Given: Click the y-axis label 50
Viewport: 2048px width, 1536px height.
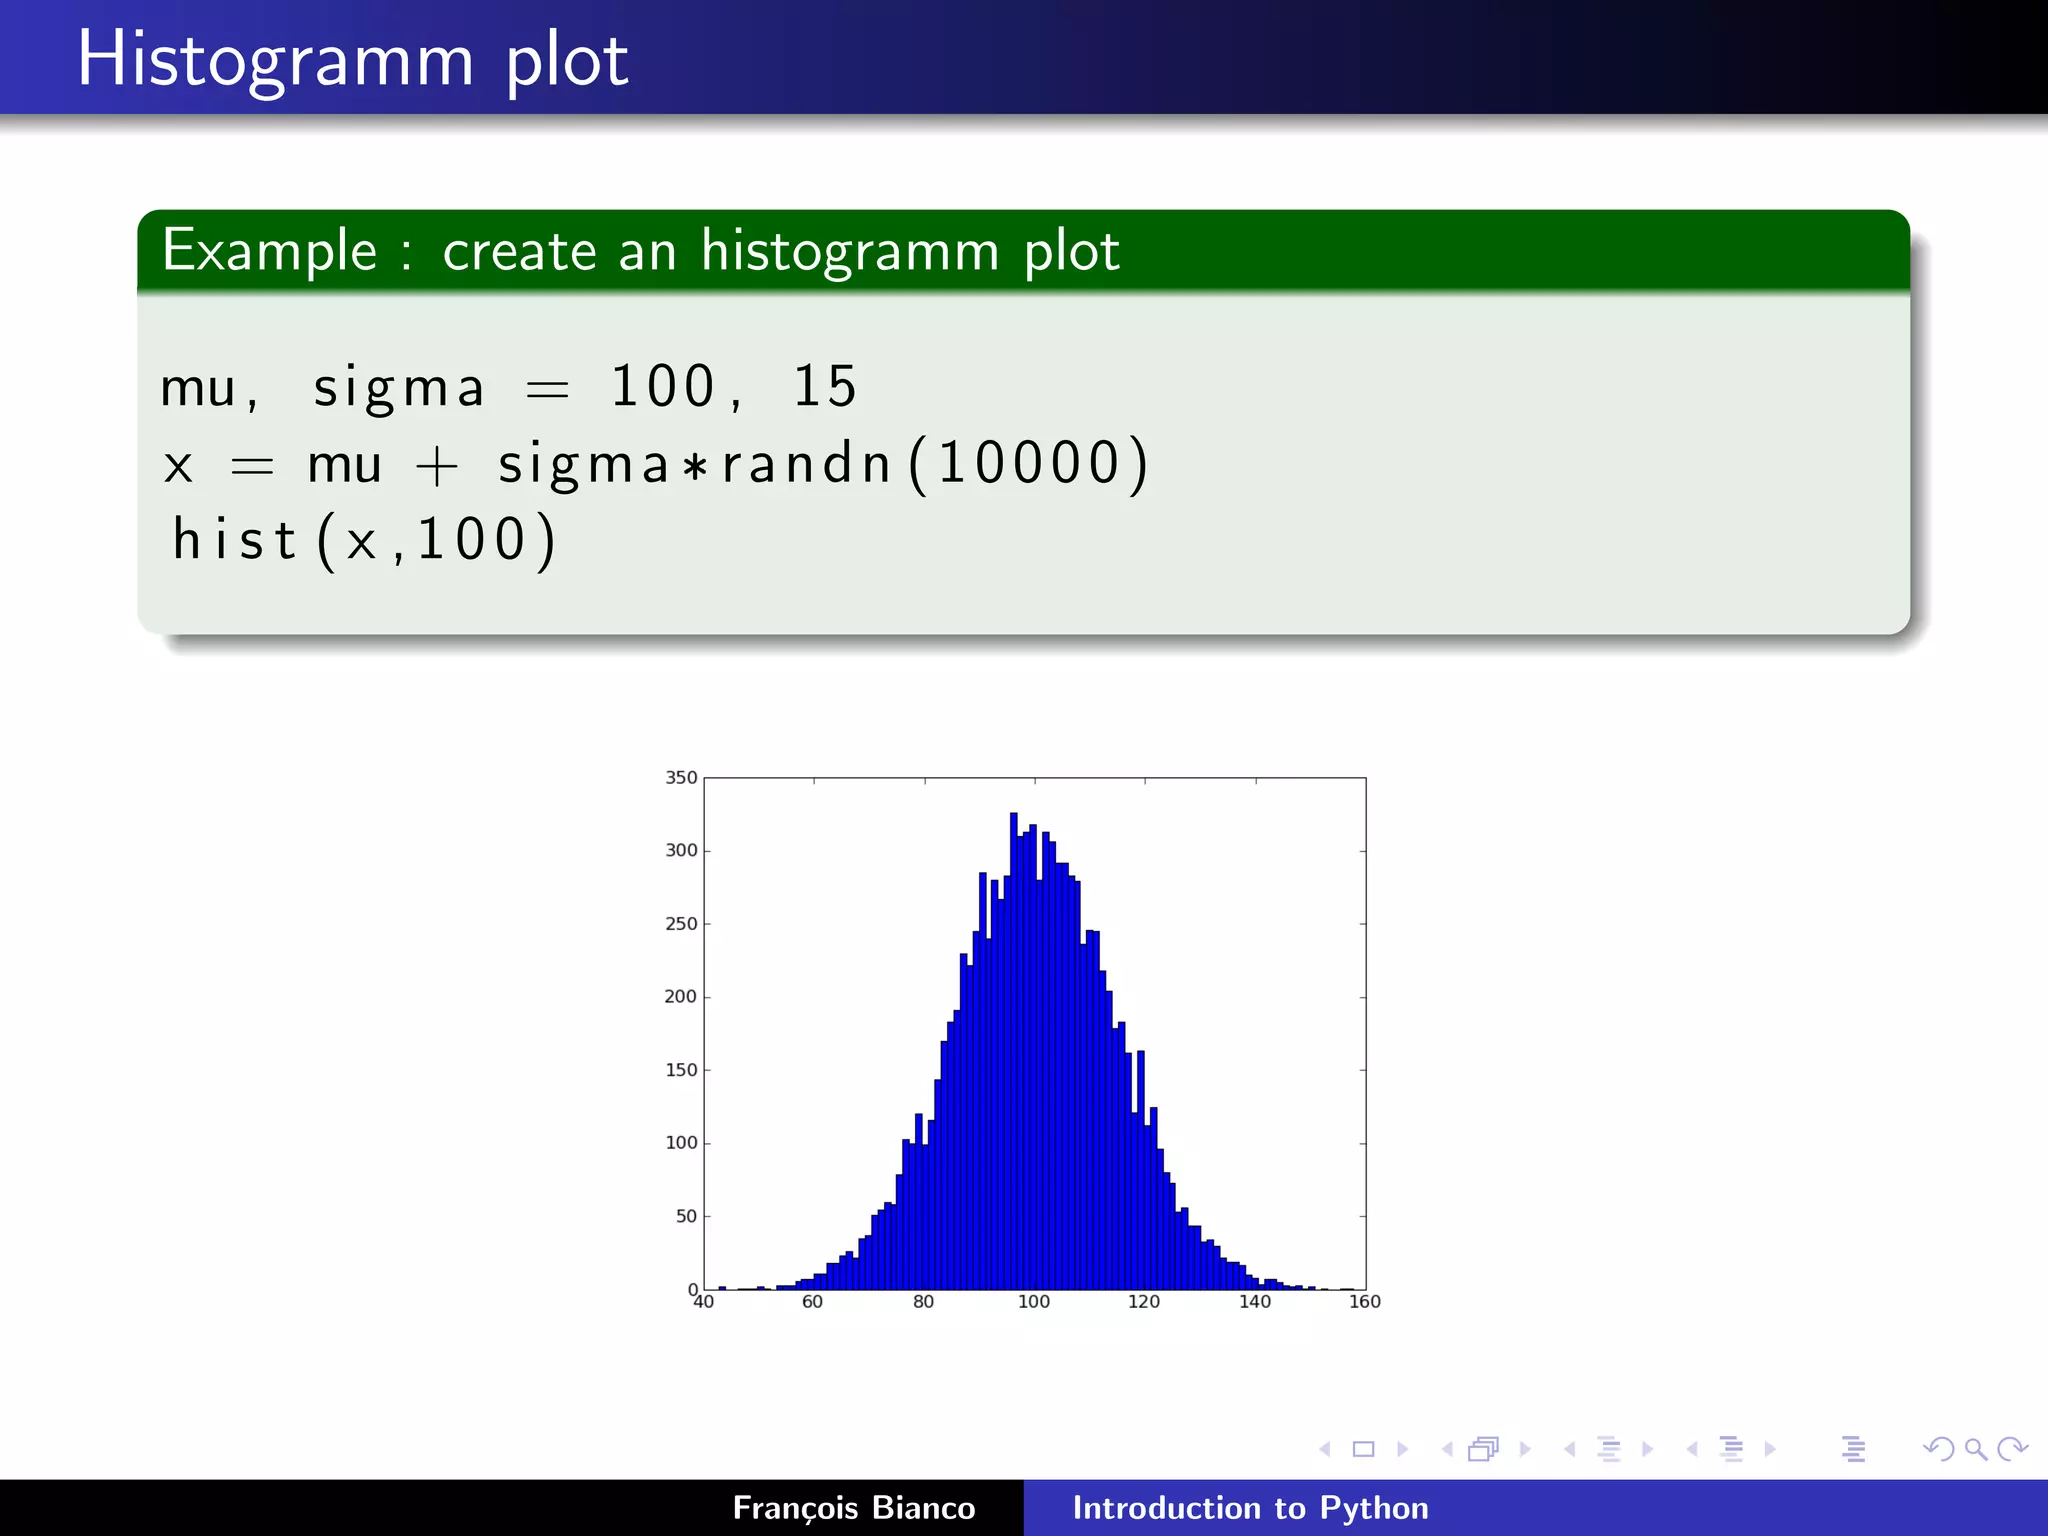Looking at the screenshot, I should tap(686, 1216).
